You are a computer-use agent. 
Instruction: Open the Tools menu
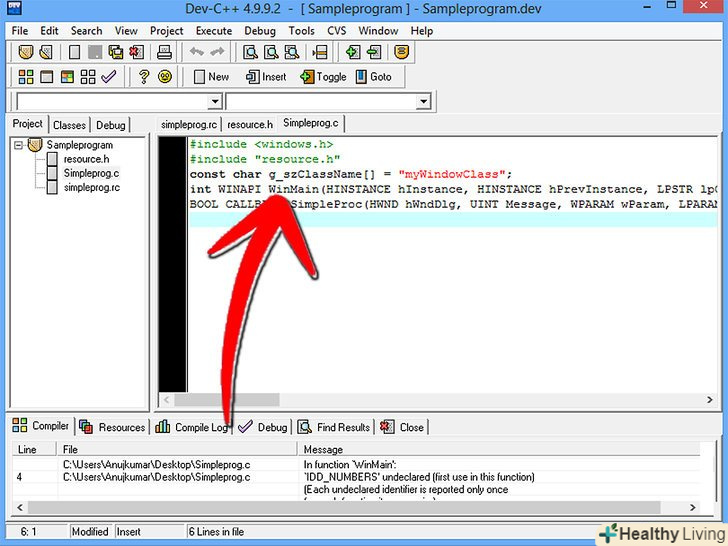(x=302, y=31)
